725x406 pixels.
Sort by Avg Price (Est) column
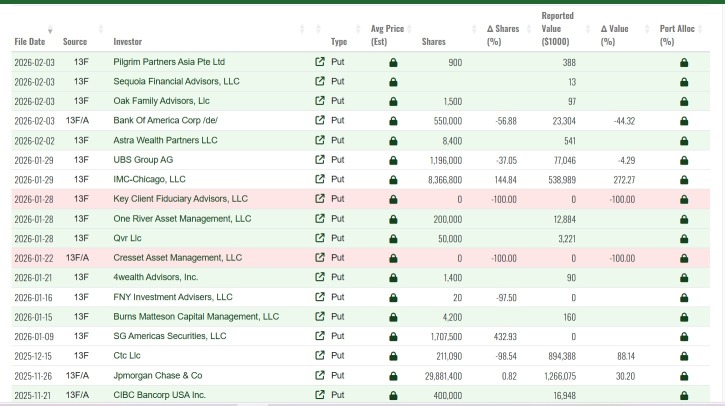[x=387, y=35]
